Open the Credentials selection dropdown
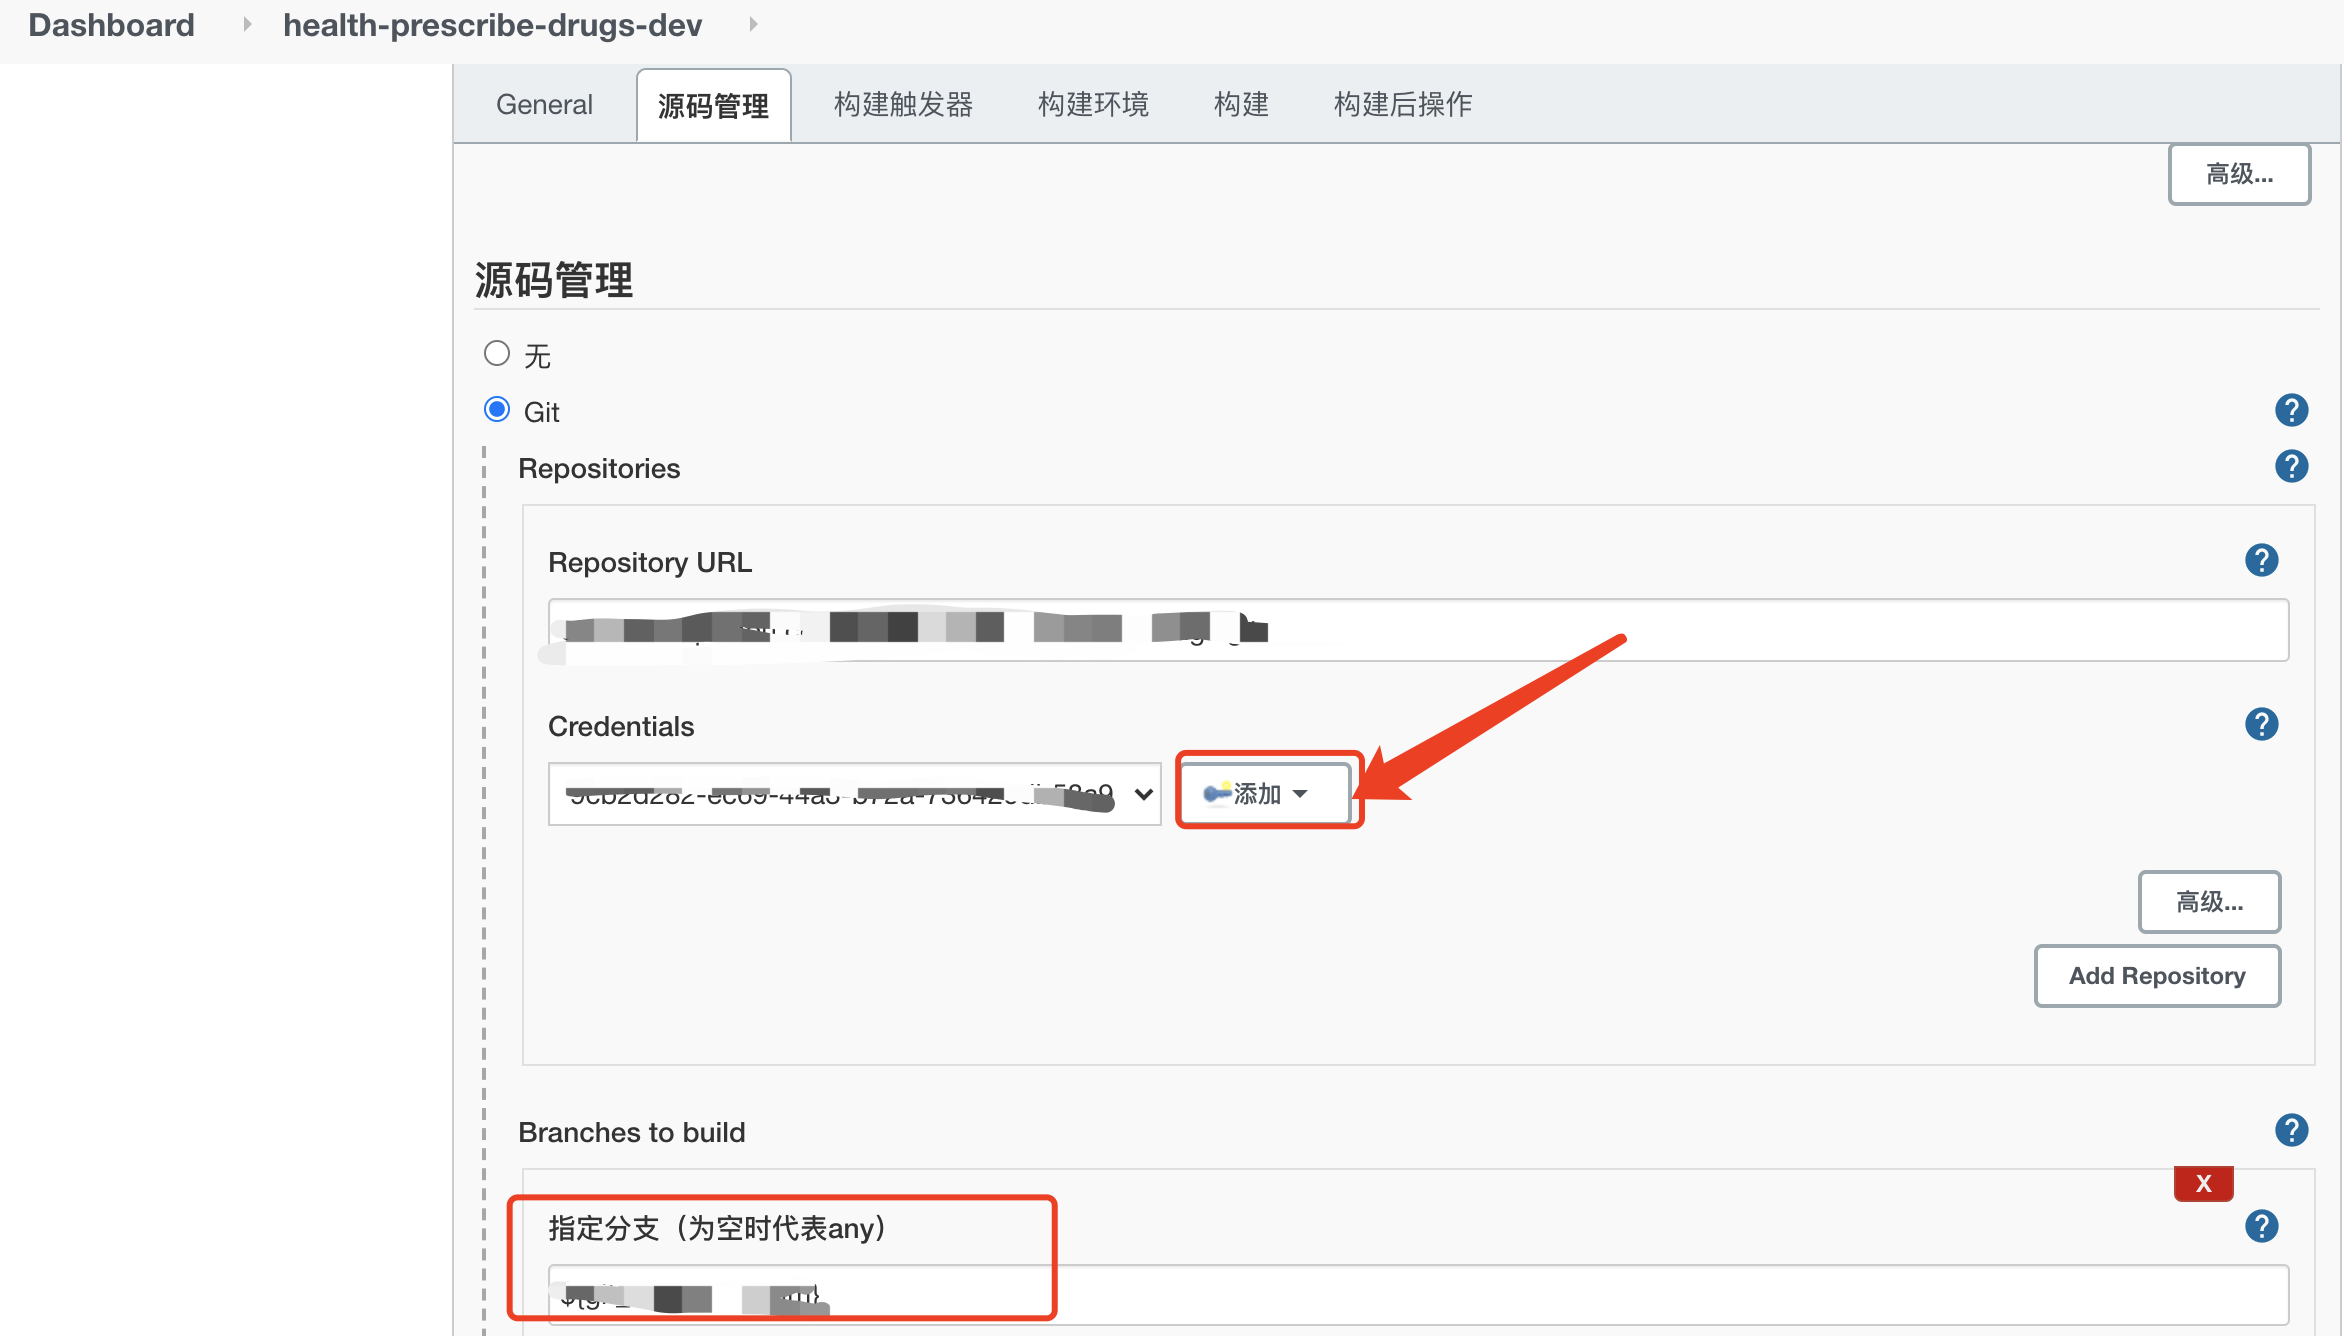The height and width of the screenshot is (1336, 2344). [x=855, y=794]
